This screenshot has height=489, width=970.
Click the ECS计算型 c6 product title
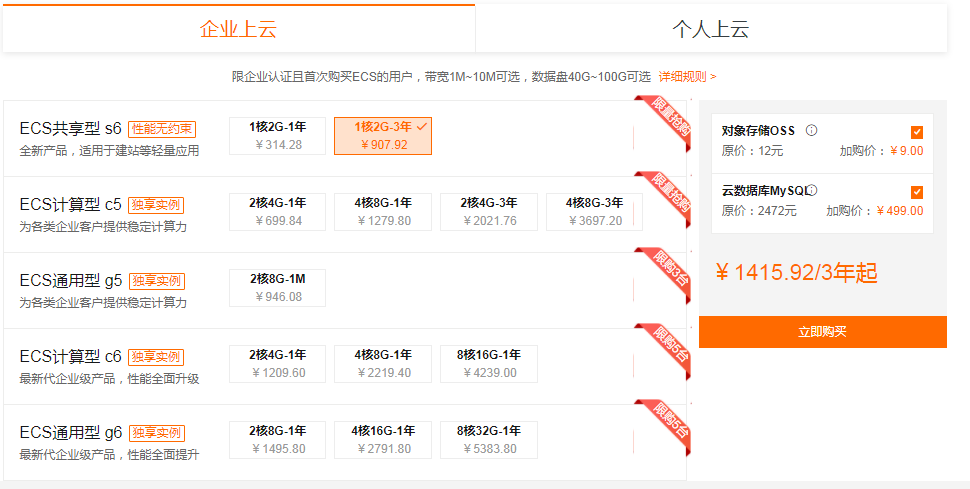point(71,357)
